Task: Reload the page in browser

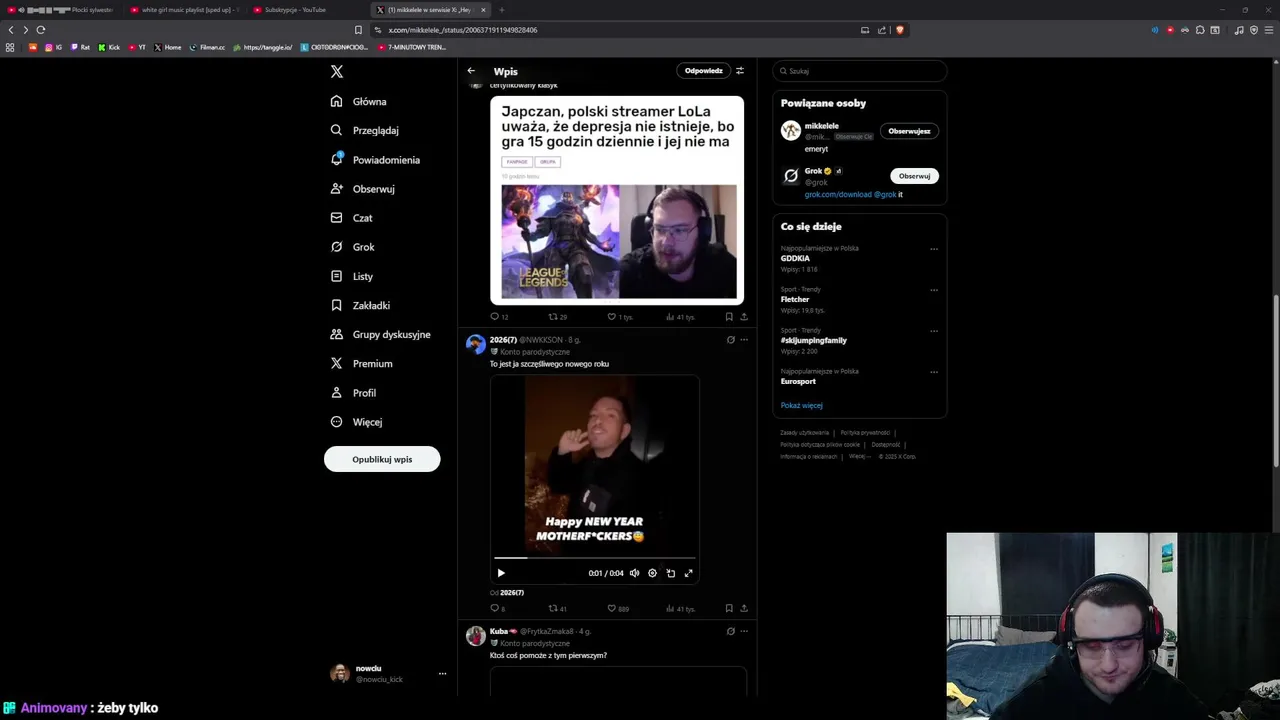Action: (41, 30)
